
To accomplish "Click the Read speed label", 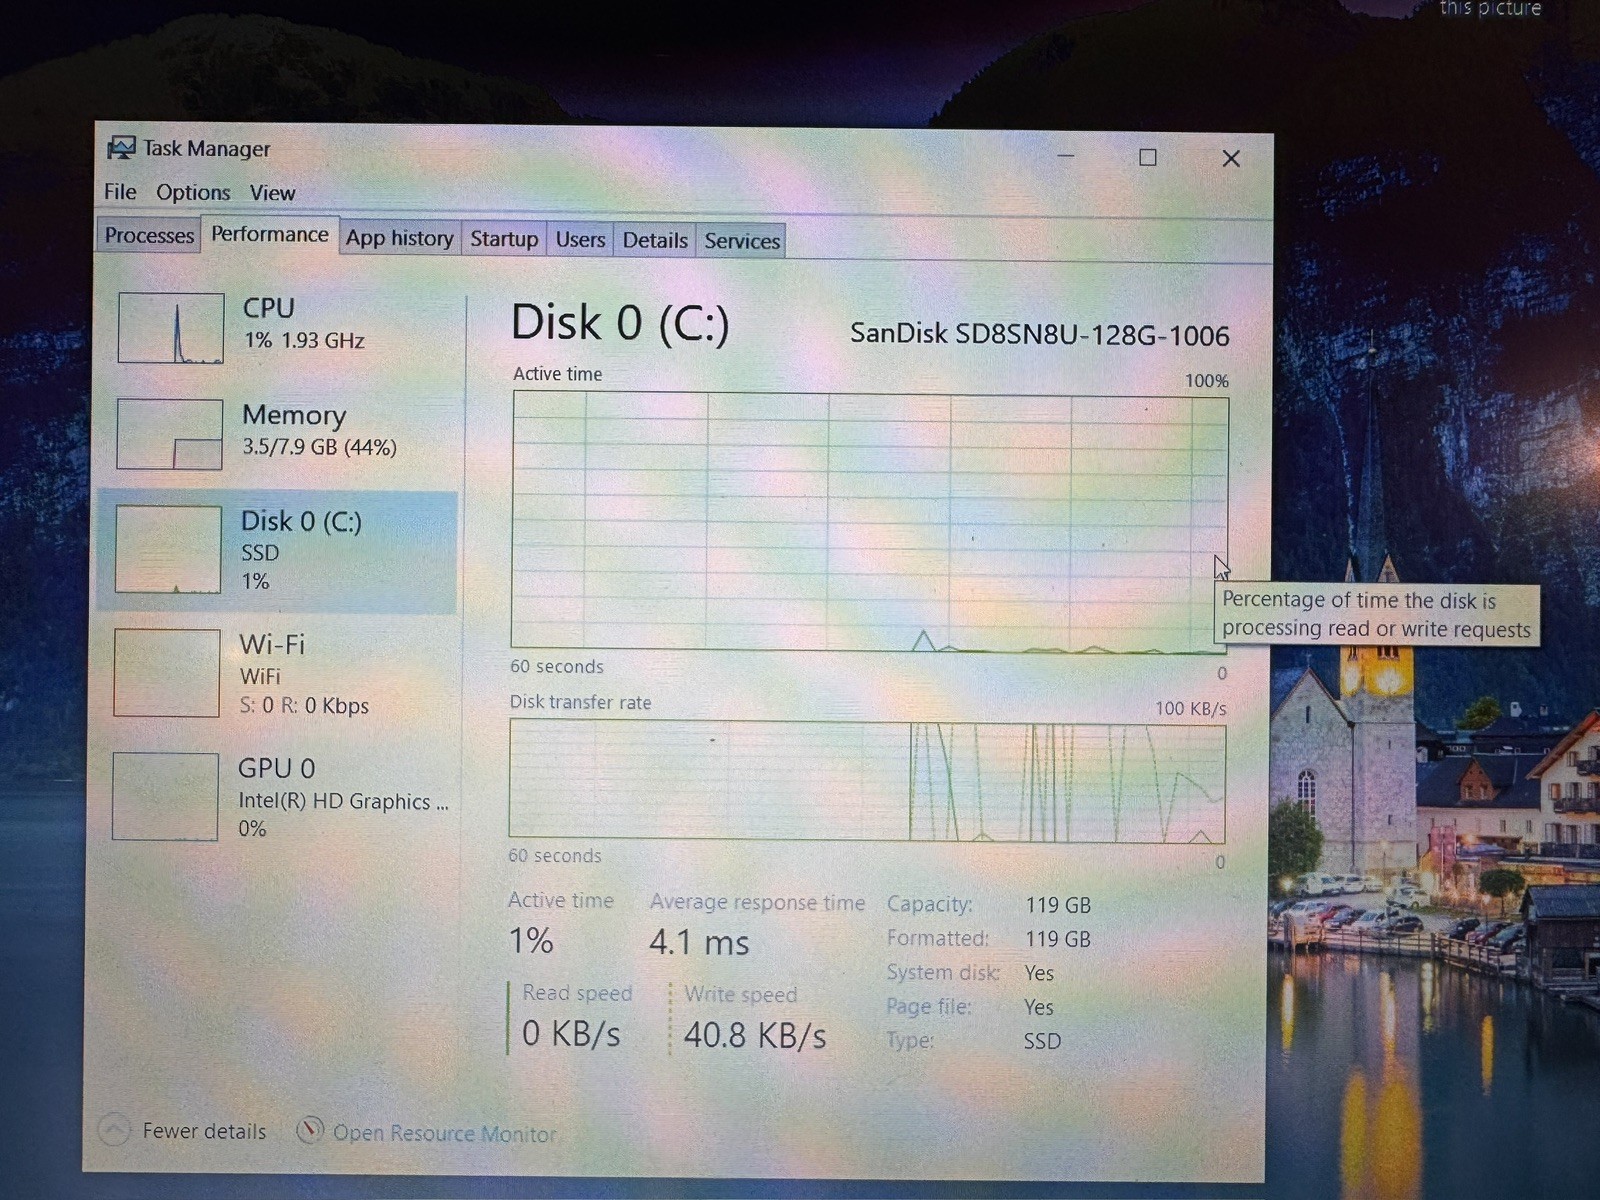I will 577,993.
